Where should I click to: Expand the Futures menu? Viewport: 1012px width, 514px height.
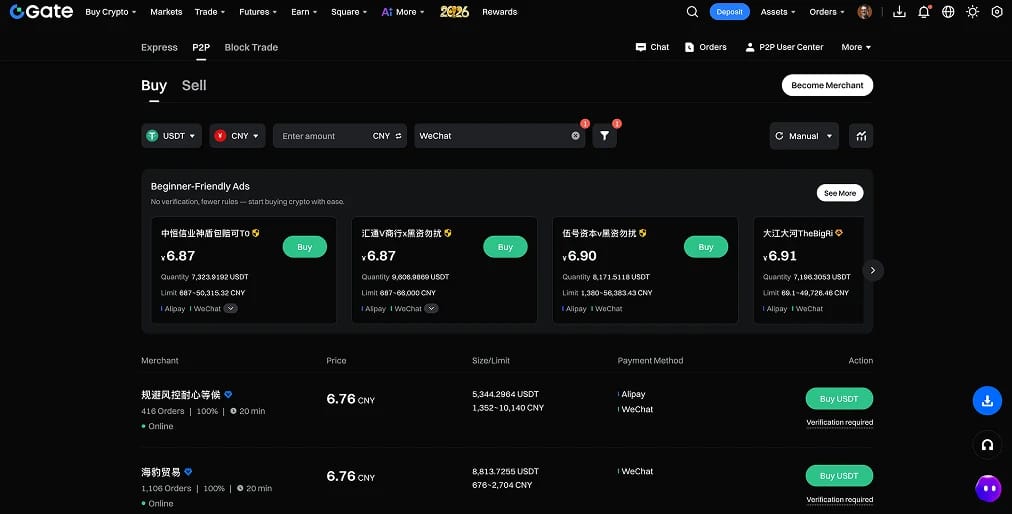coord(258,12)
